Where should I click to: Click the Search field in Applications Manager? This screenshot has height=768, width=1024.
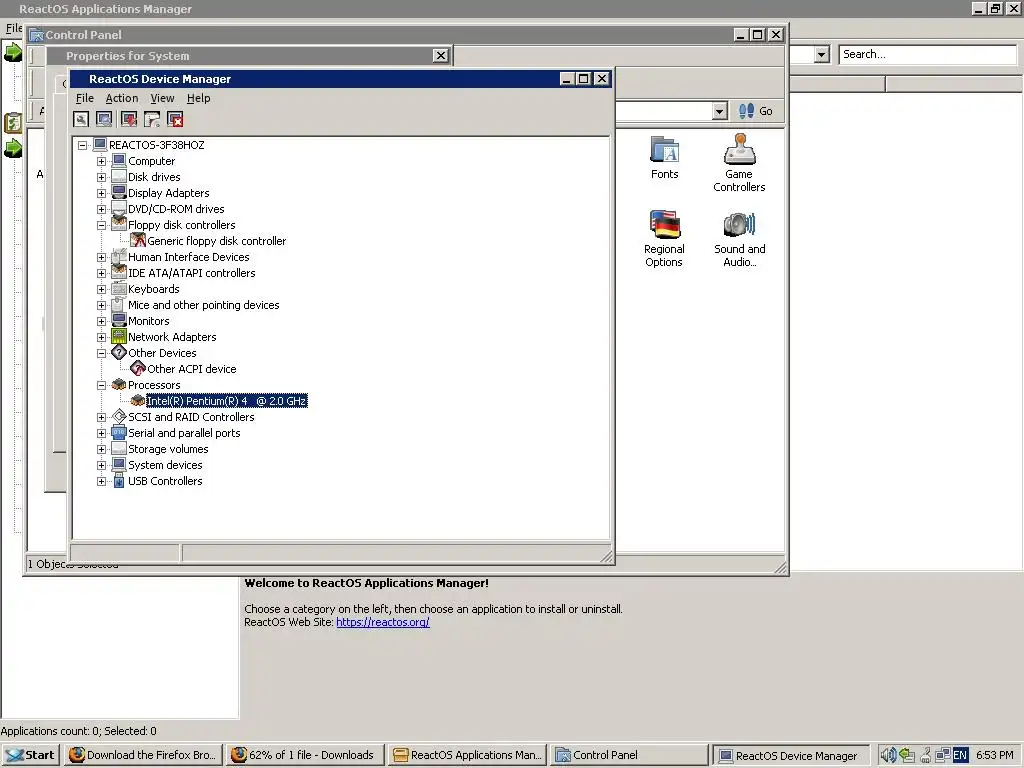pyautogui.click(x=927, y=54)
